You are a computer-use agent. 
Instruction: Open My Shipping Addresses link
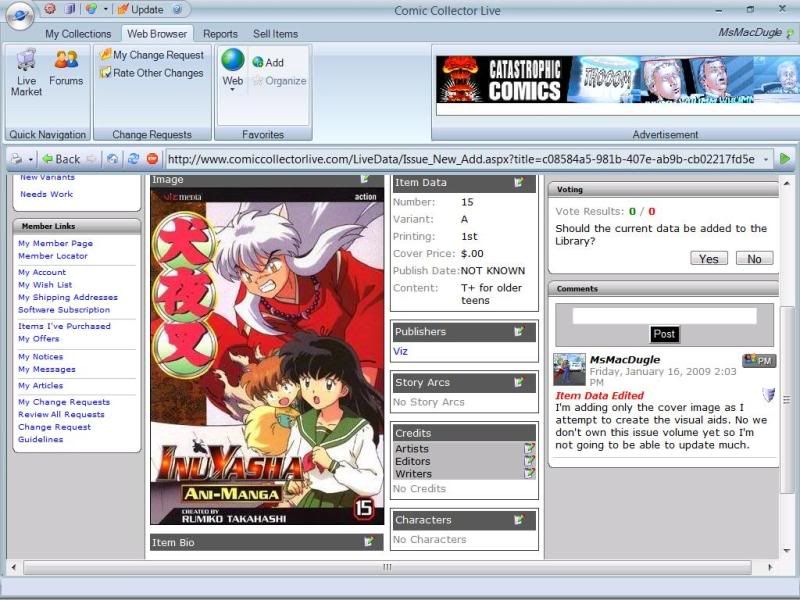68,297
